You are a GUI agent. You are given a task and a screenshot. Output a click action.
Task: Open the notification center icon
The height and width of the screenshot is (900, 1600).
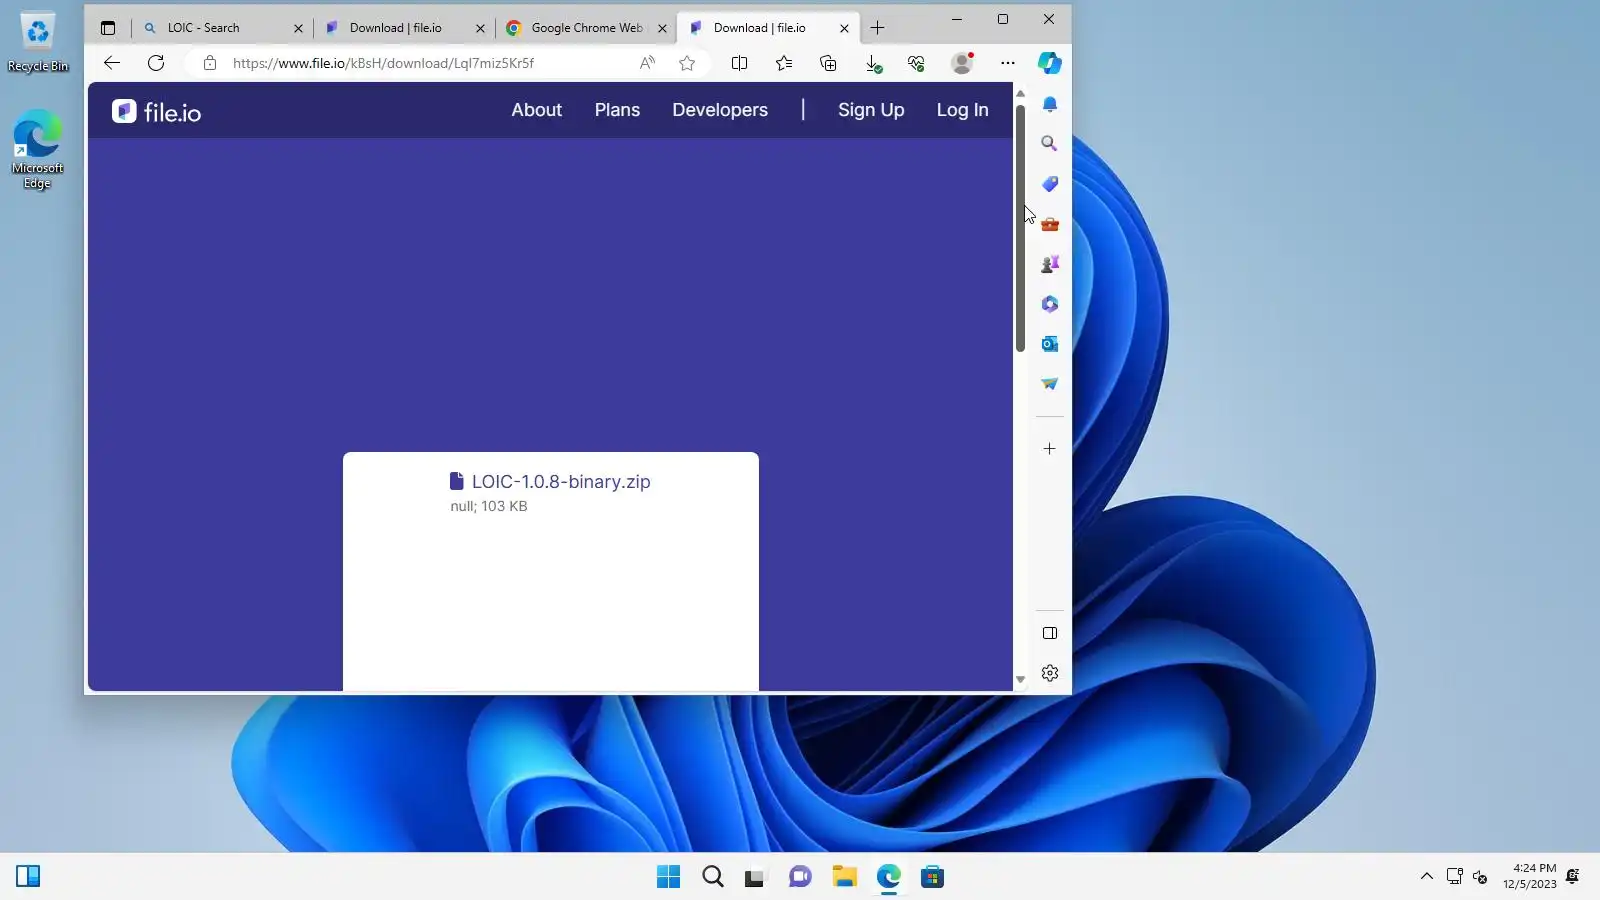(x=1573, y=876)
